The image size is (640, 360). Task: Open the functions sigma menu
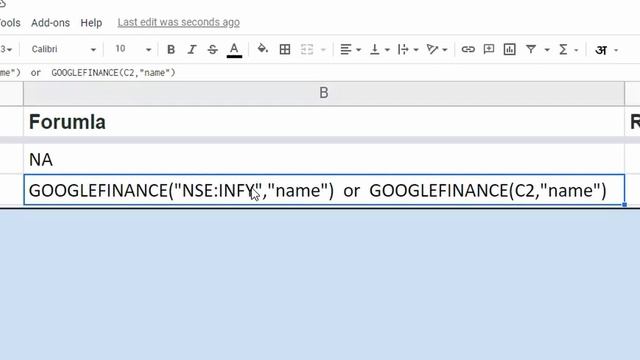(x=563, y=49)
